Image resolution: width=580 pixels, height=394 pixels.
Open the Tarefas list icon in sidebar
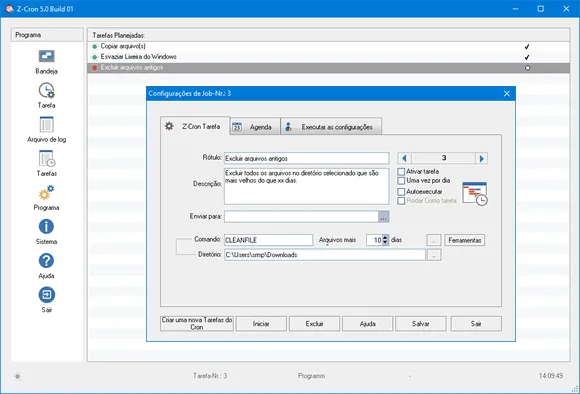point(46,158)
